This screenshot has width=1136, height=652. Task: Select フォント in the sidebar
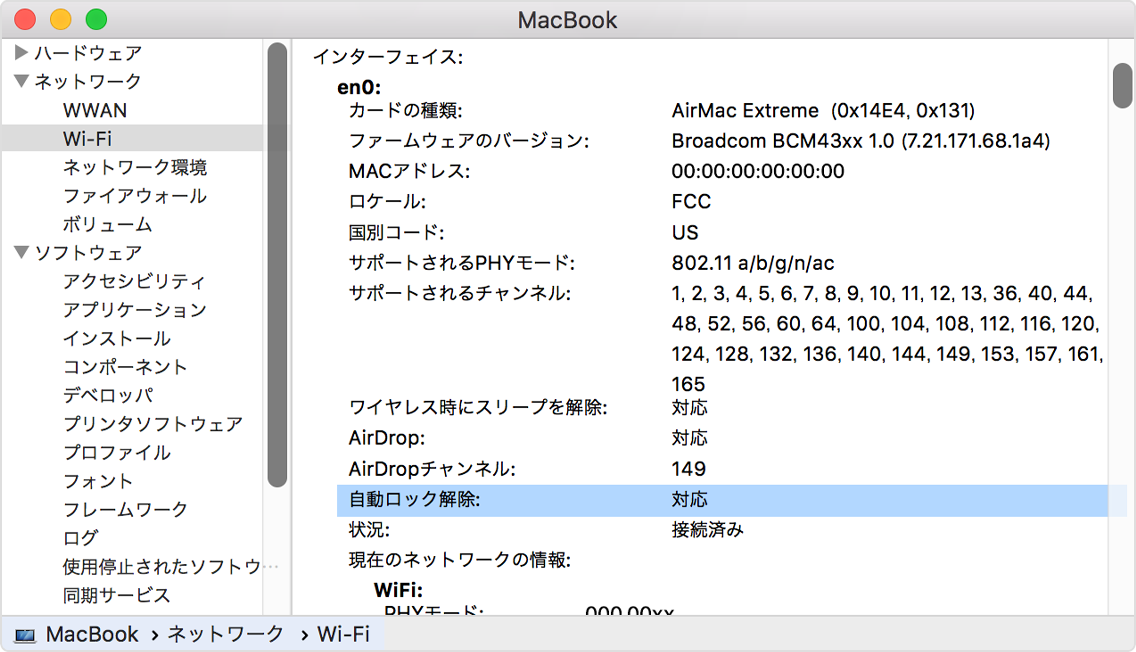(x=98, y=481)
